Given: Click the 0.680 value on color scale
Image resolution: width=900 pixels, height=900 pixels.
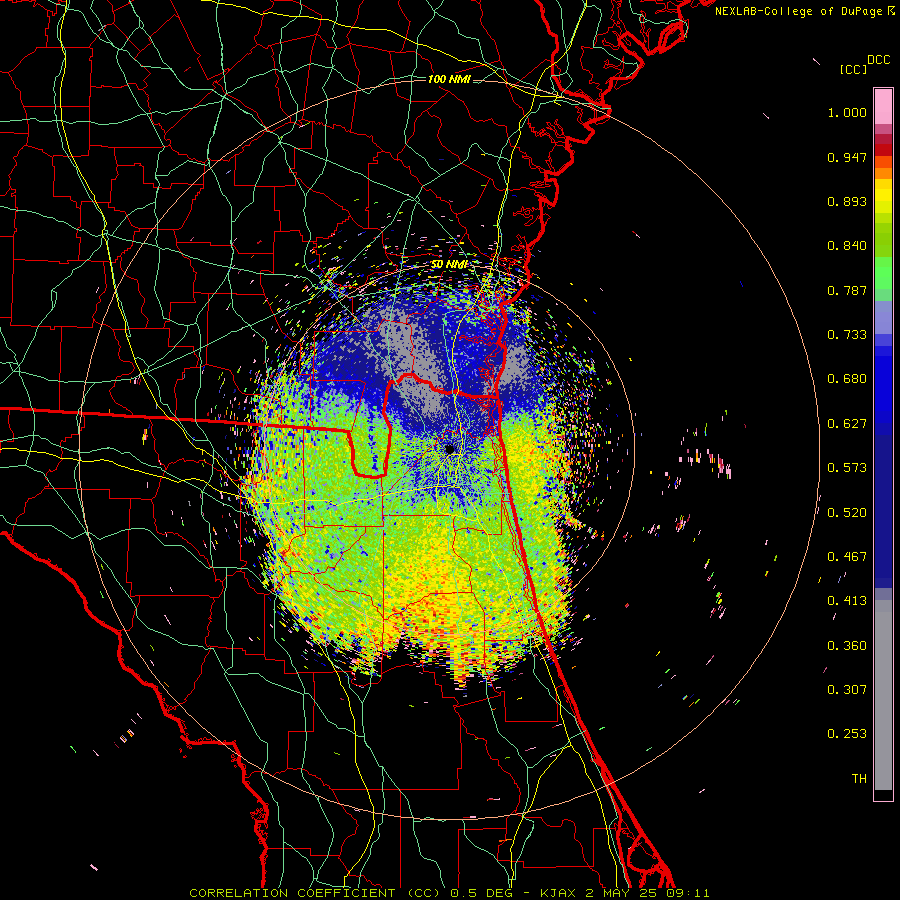Looking at the screenshot, I should (847, 379).
